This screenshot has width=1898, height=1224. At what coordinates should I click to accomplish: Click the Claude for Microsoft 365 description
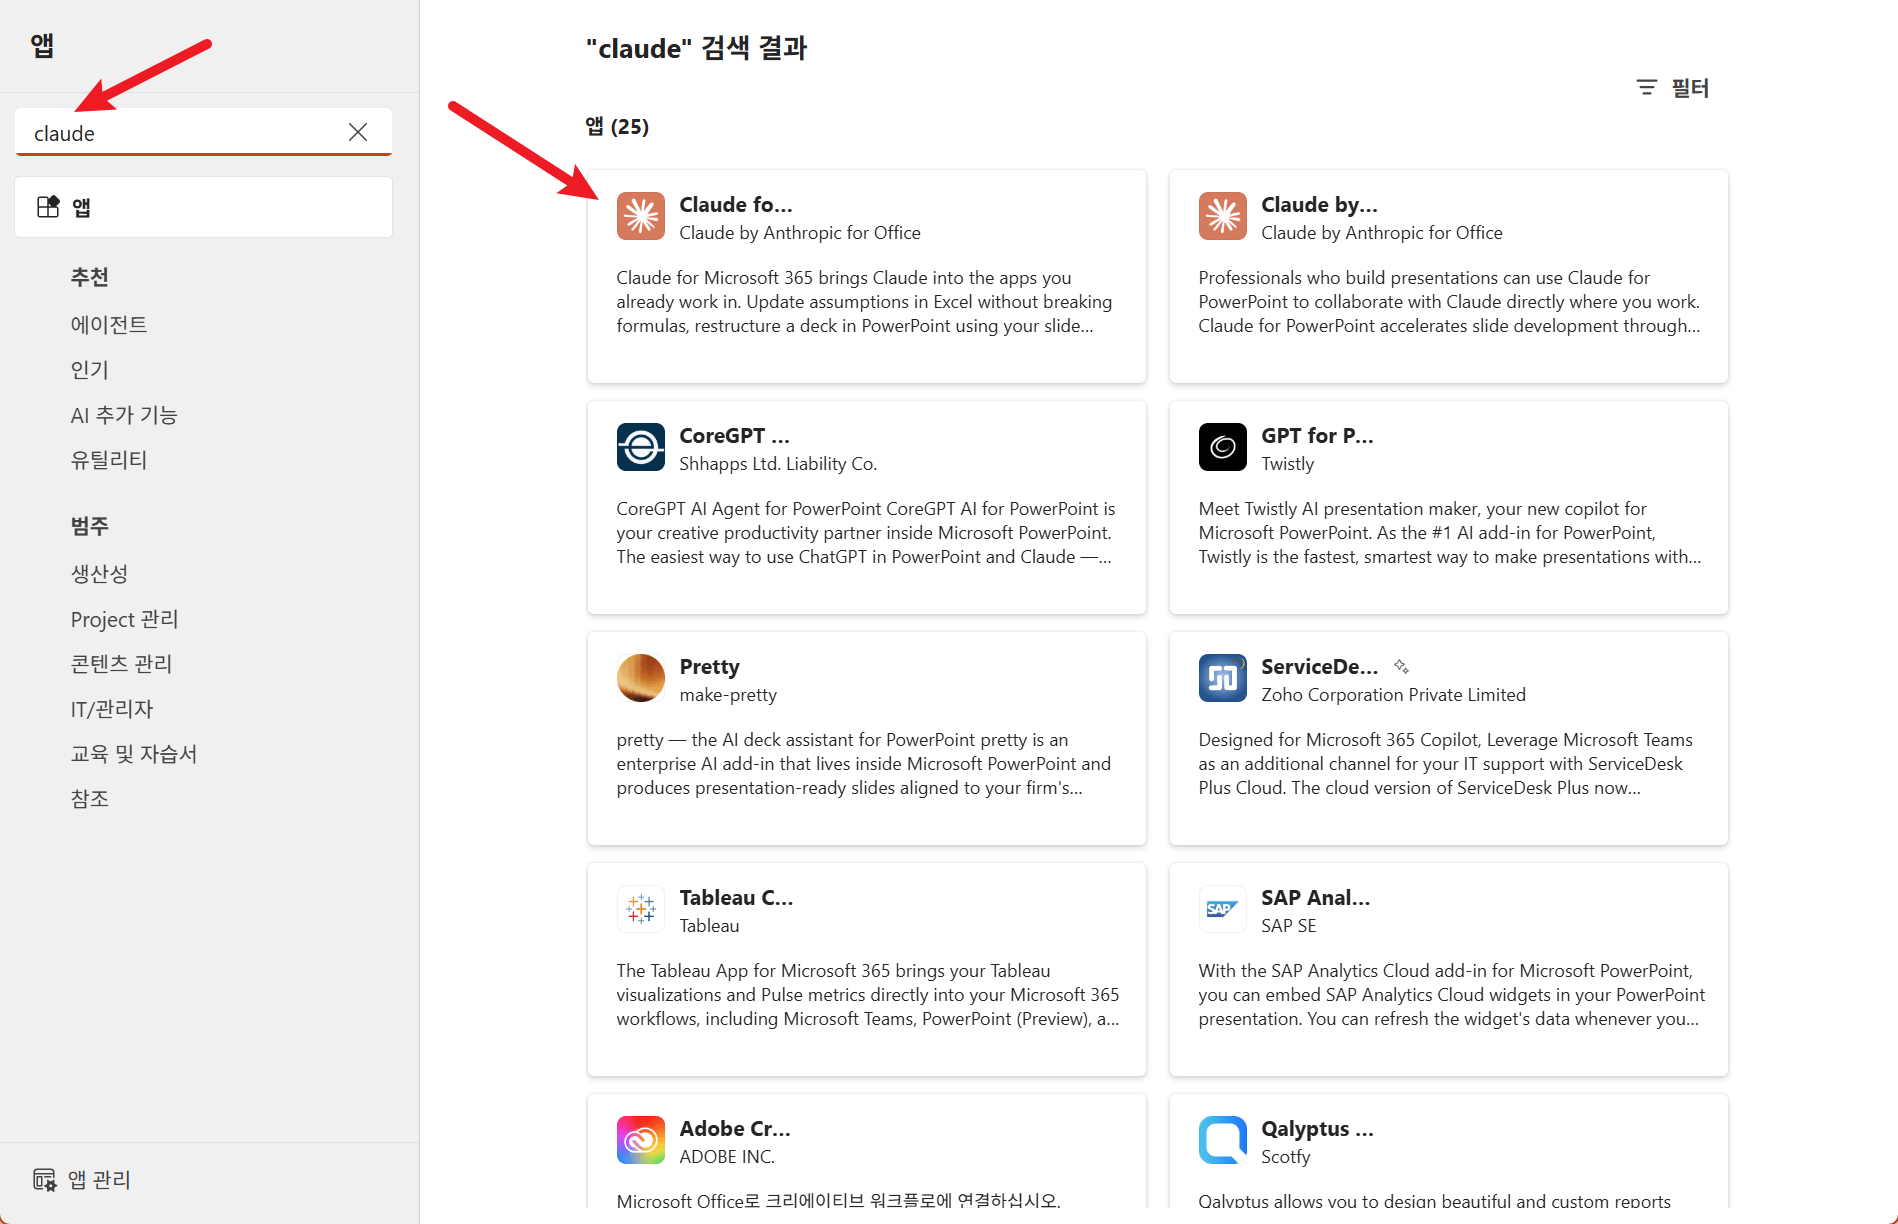tap(865, 301)
